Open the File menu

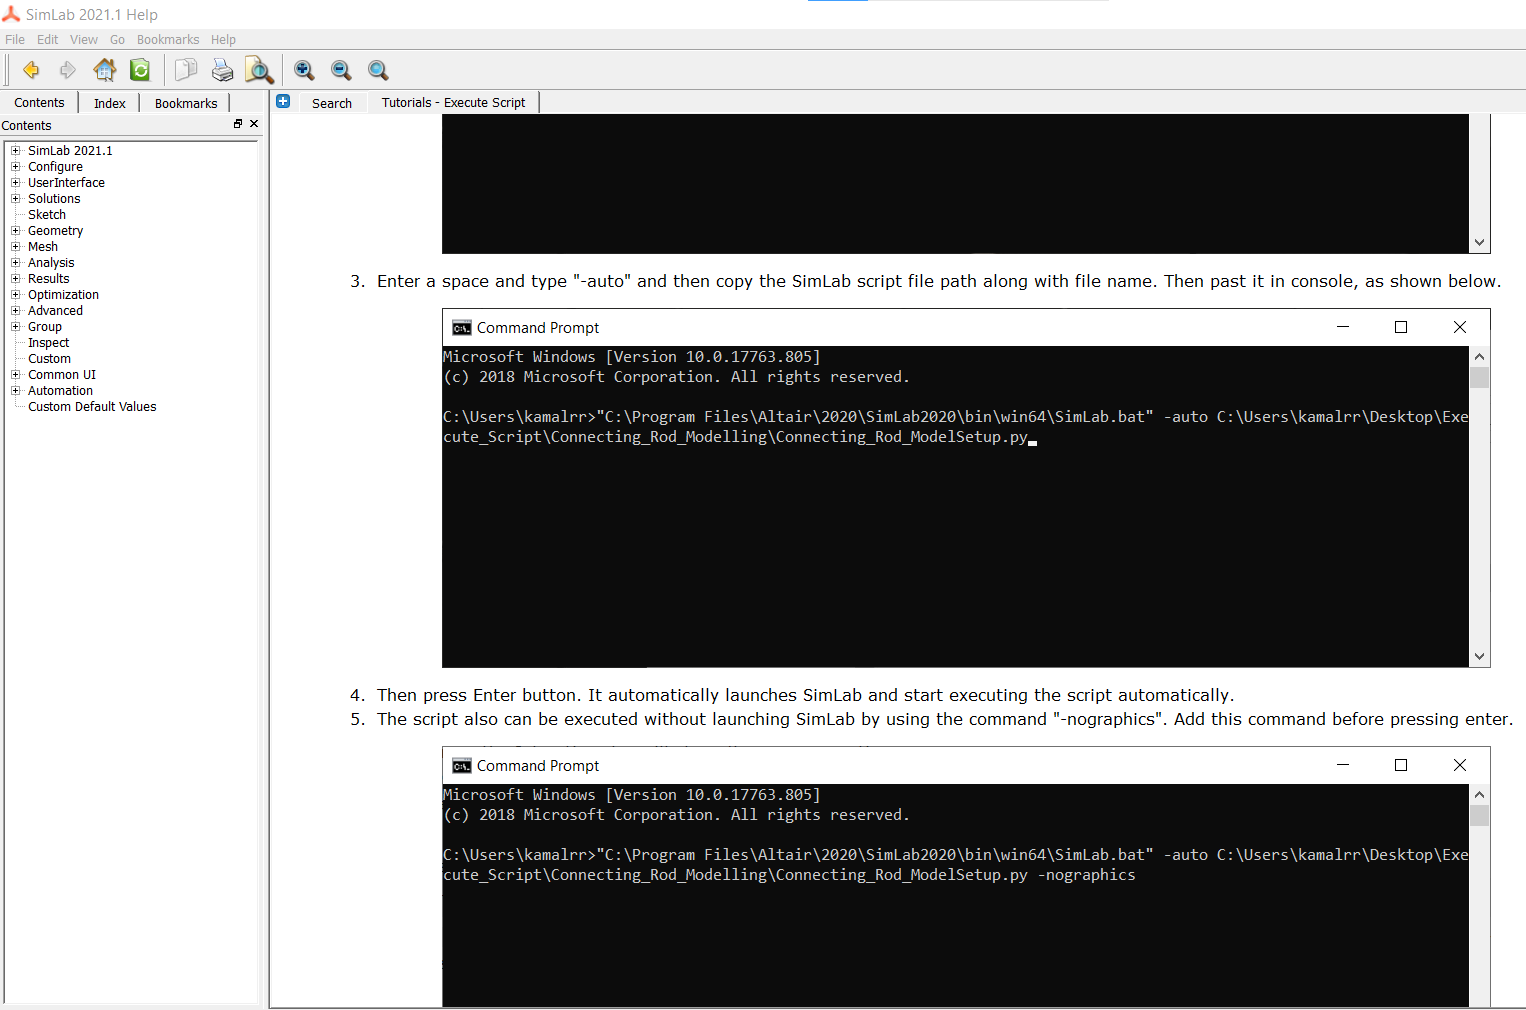click(x=15, y=40)
